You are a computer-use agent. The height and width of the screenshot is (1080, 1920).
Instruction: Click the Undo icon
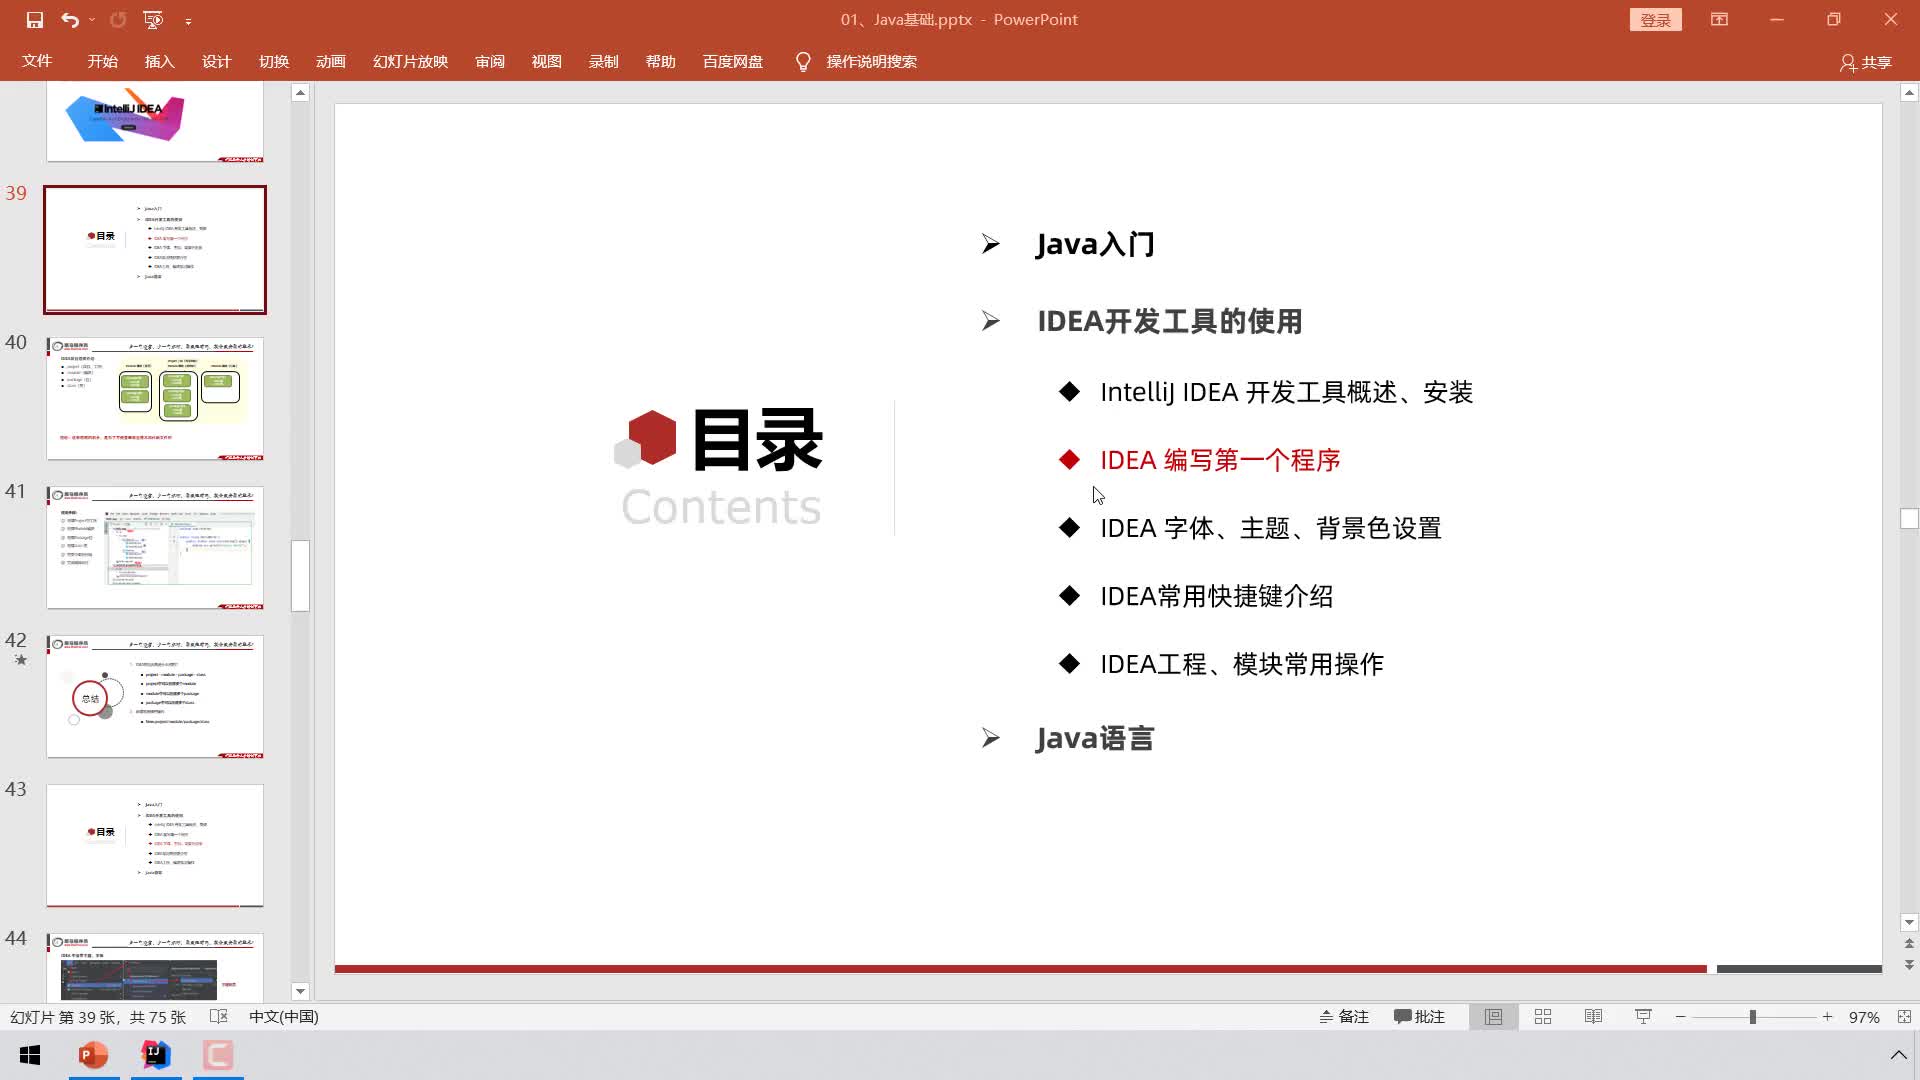[69, 20]
